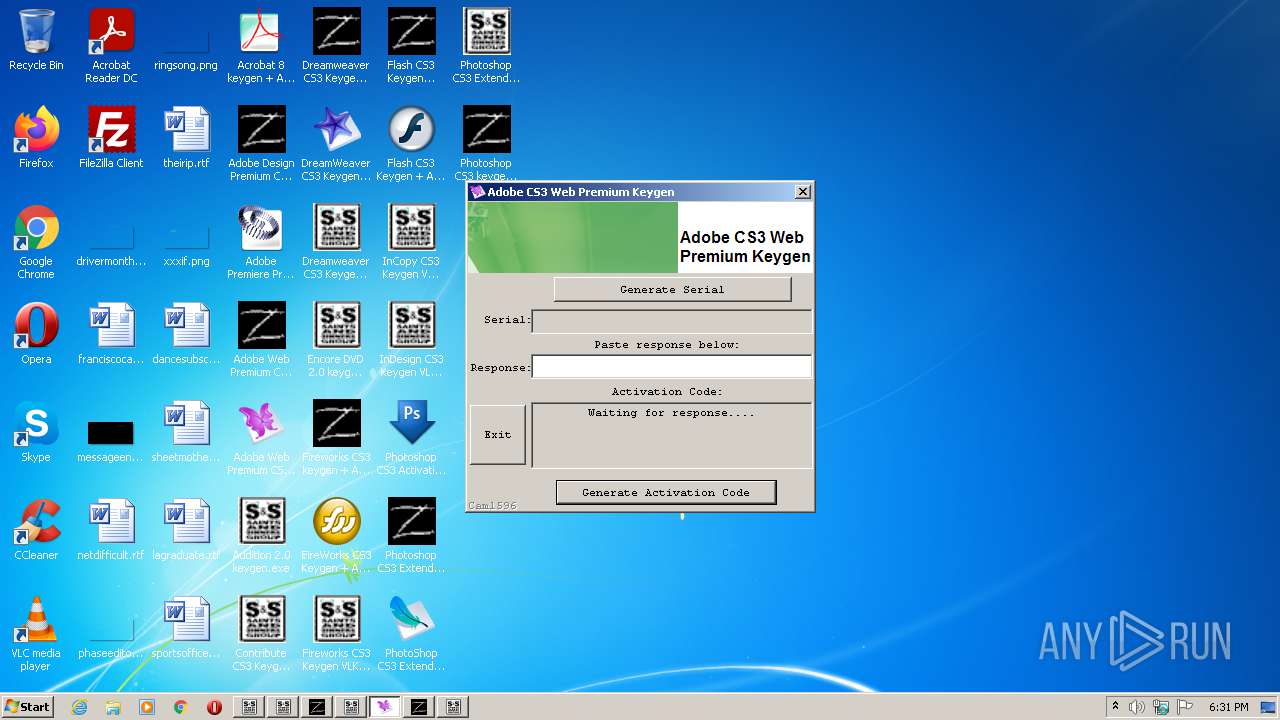Click the keygen title bar butterfly icon
Viewport: 1280px width, 720px height.
(x=478, y=192)
